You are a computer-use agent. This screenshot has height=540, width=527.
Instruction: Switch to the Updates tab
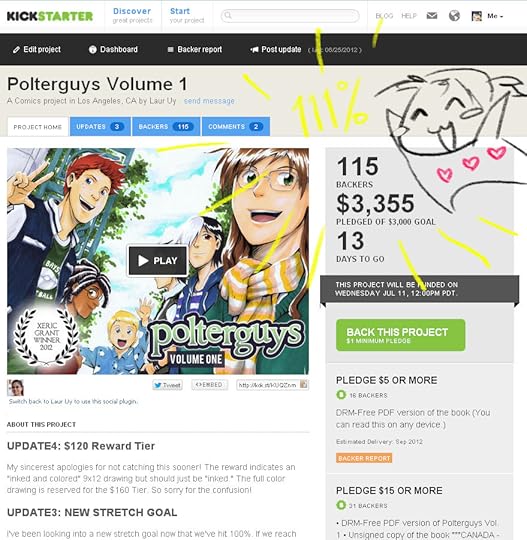point(100,127)
